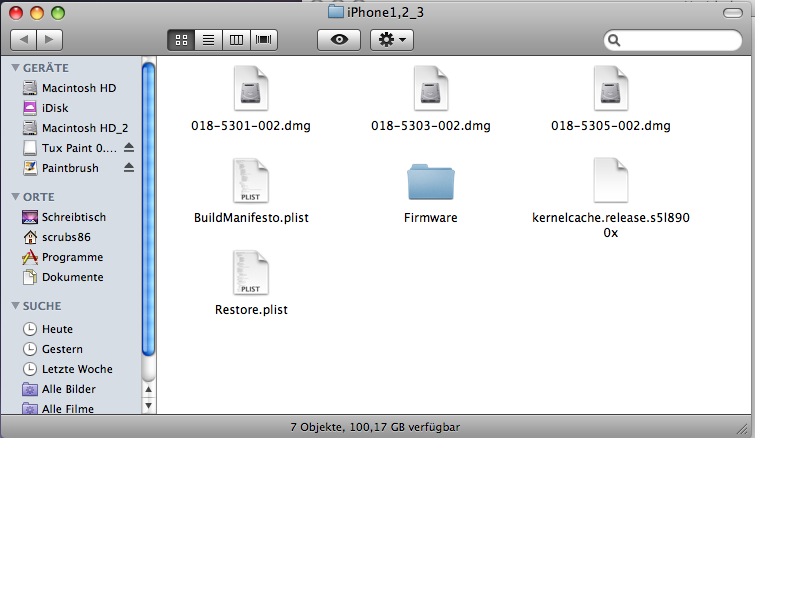Eject the Paintbrush volume
This screenshot has height=600, width=800.
(x=128, y=168)
